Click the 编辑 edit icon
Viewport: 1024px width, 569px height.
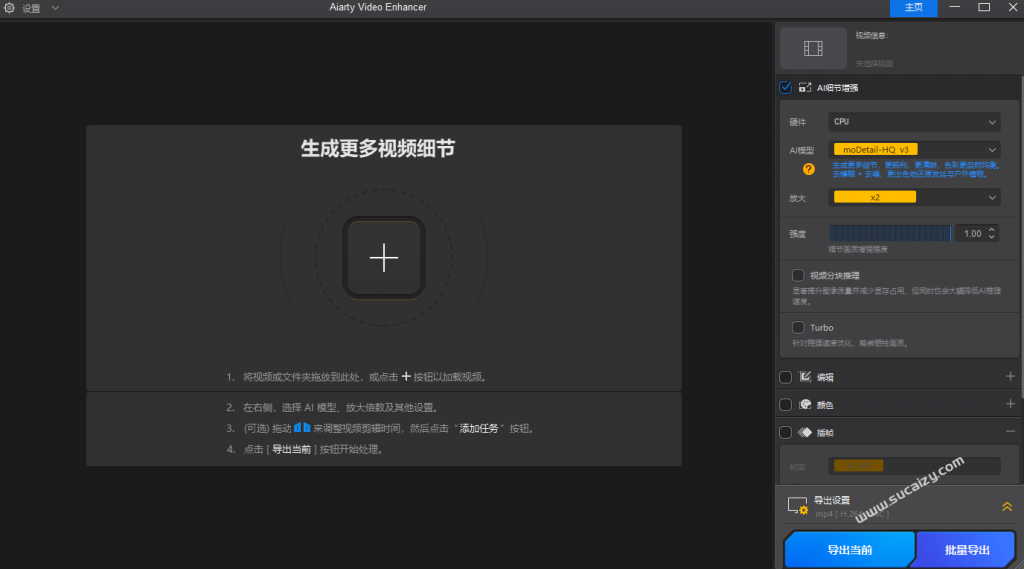[805, 377]
